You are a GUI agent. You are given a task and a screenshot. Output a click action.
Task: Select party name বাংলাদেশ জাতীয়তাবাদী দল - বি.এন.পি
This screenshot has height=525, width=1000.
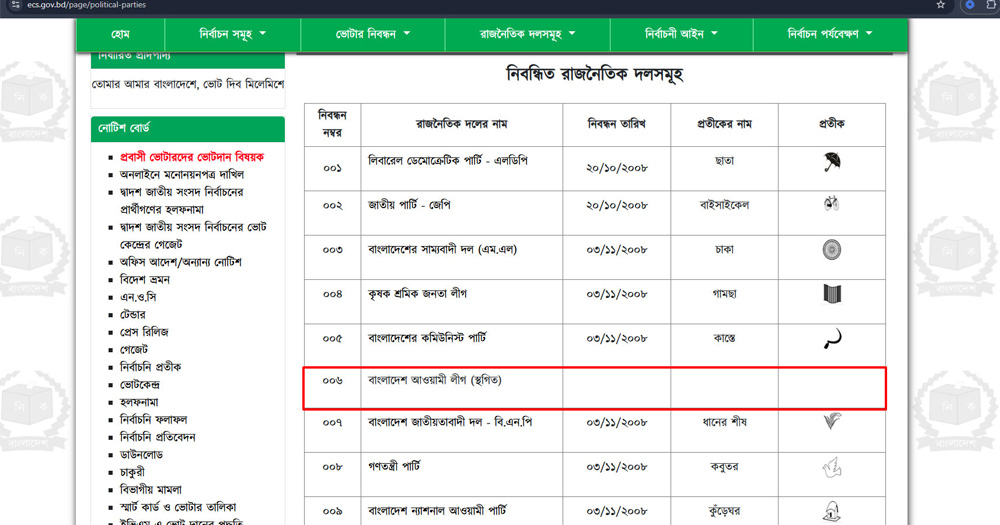(x=450, y=422)
